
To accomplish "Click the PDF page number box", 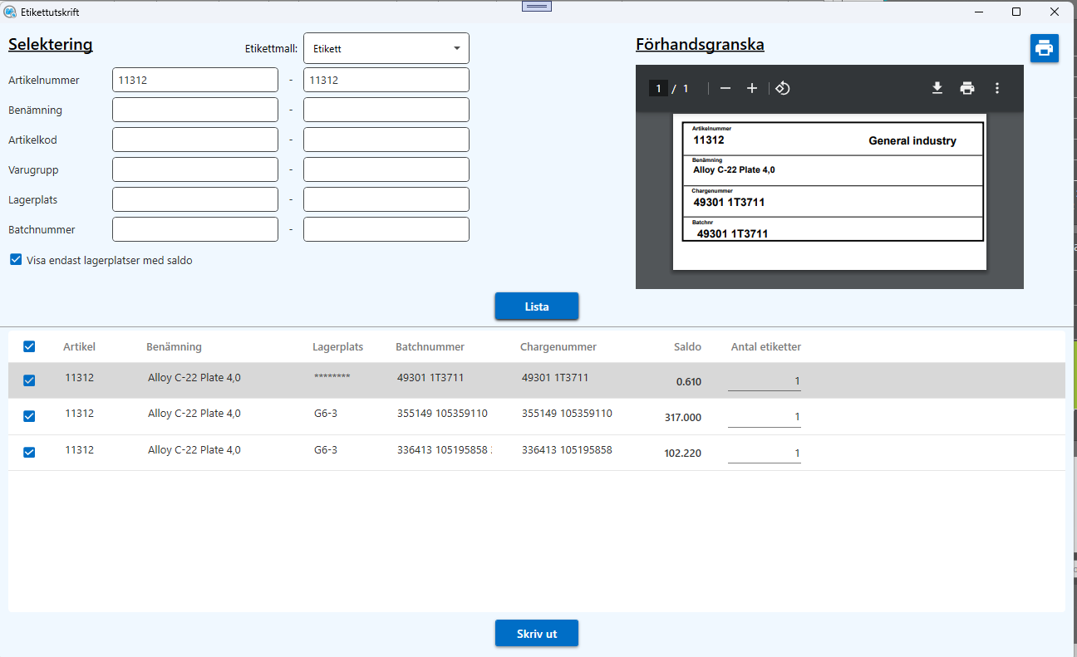I will pos(658,88).
